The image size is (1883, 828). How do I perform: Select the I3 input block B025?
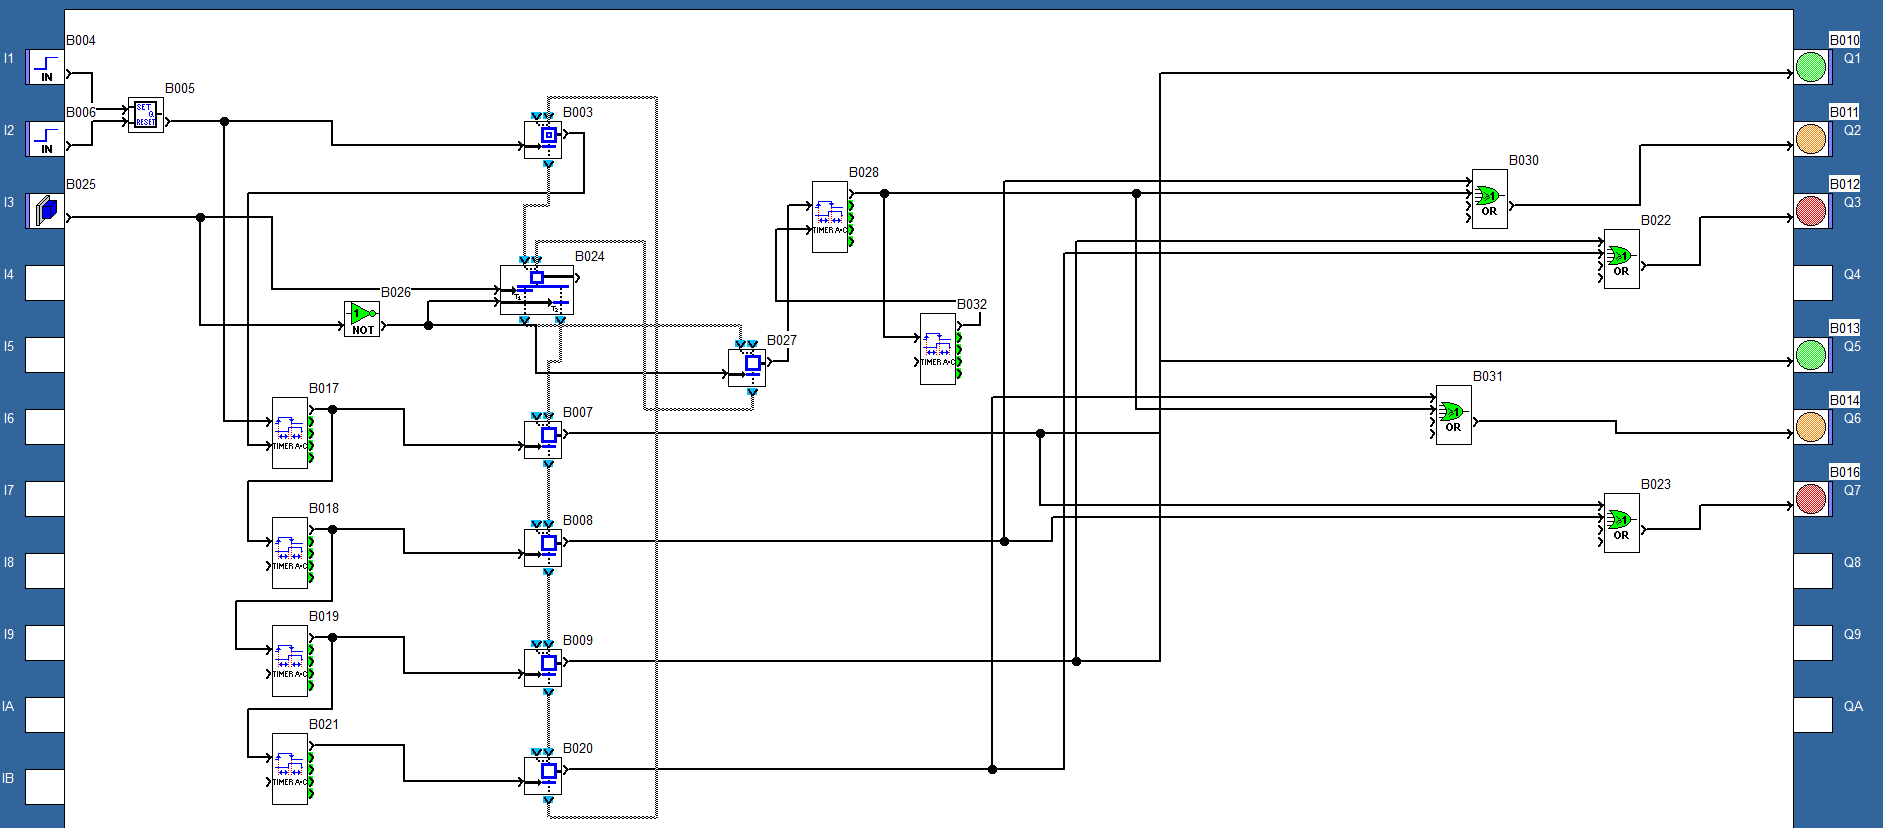pos(45,211)
